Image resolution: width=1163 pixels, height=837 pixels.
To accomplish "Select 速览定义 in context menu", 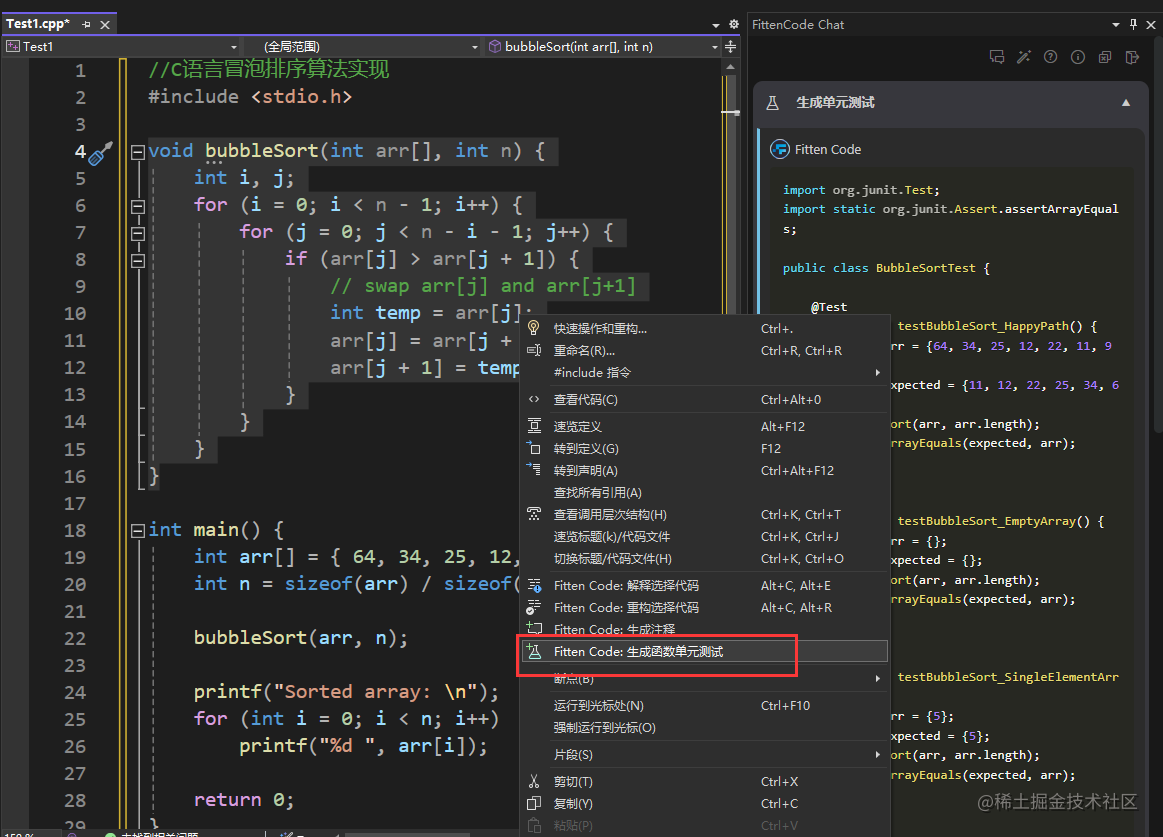I will tap(705, 427).
